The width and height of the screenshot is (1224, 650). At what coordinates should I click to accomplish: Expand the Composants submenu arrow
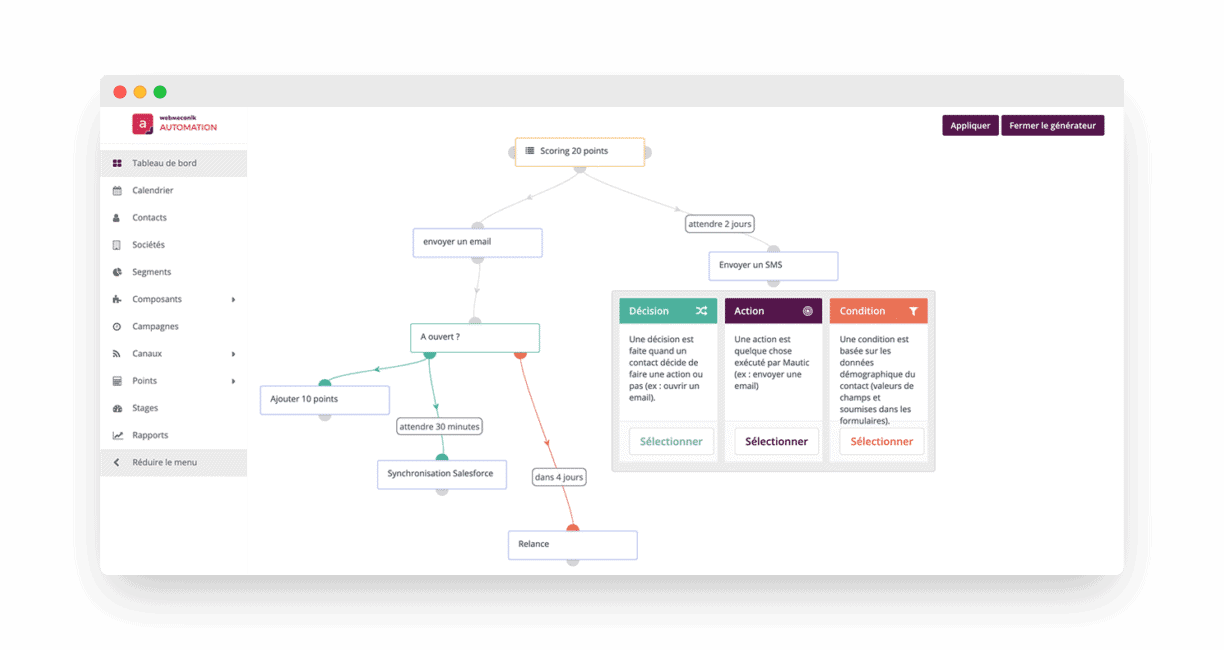pyautogui.click(x=233, y=299)
